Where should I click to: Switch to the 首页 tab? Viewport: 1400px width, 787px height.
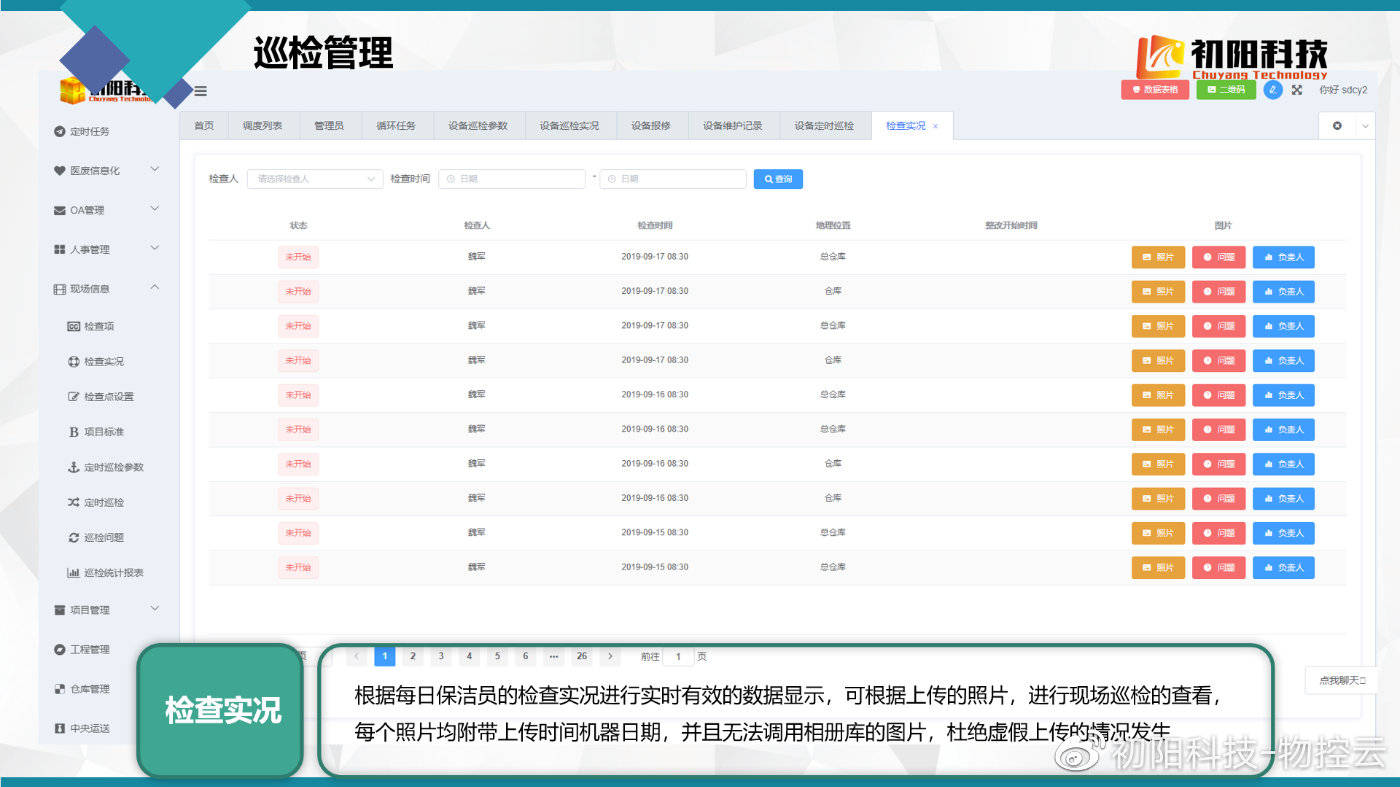click(204, 126)
